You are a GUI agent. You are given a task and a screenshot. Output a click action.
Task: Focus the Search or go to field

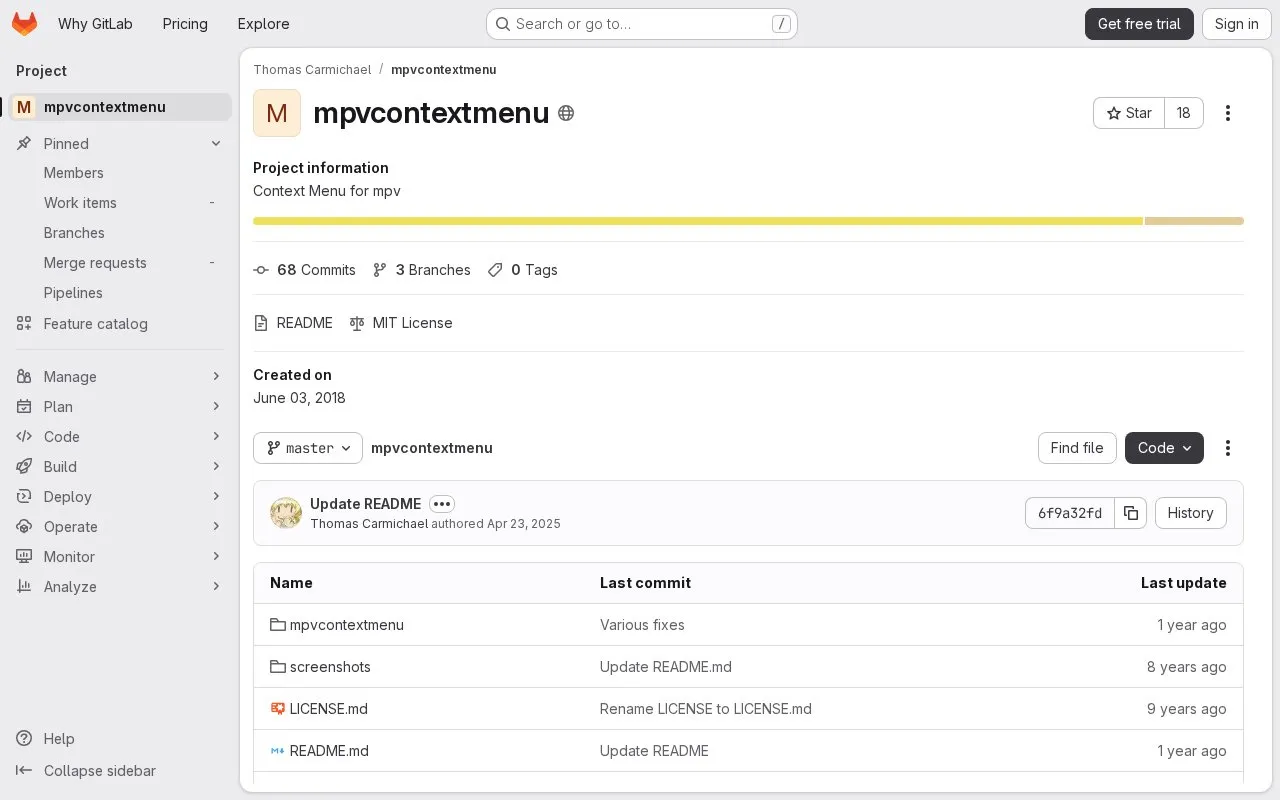point(641,24)
